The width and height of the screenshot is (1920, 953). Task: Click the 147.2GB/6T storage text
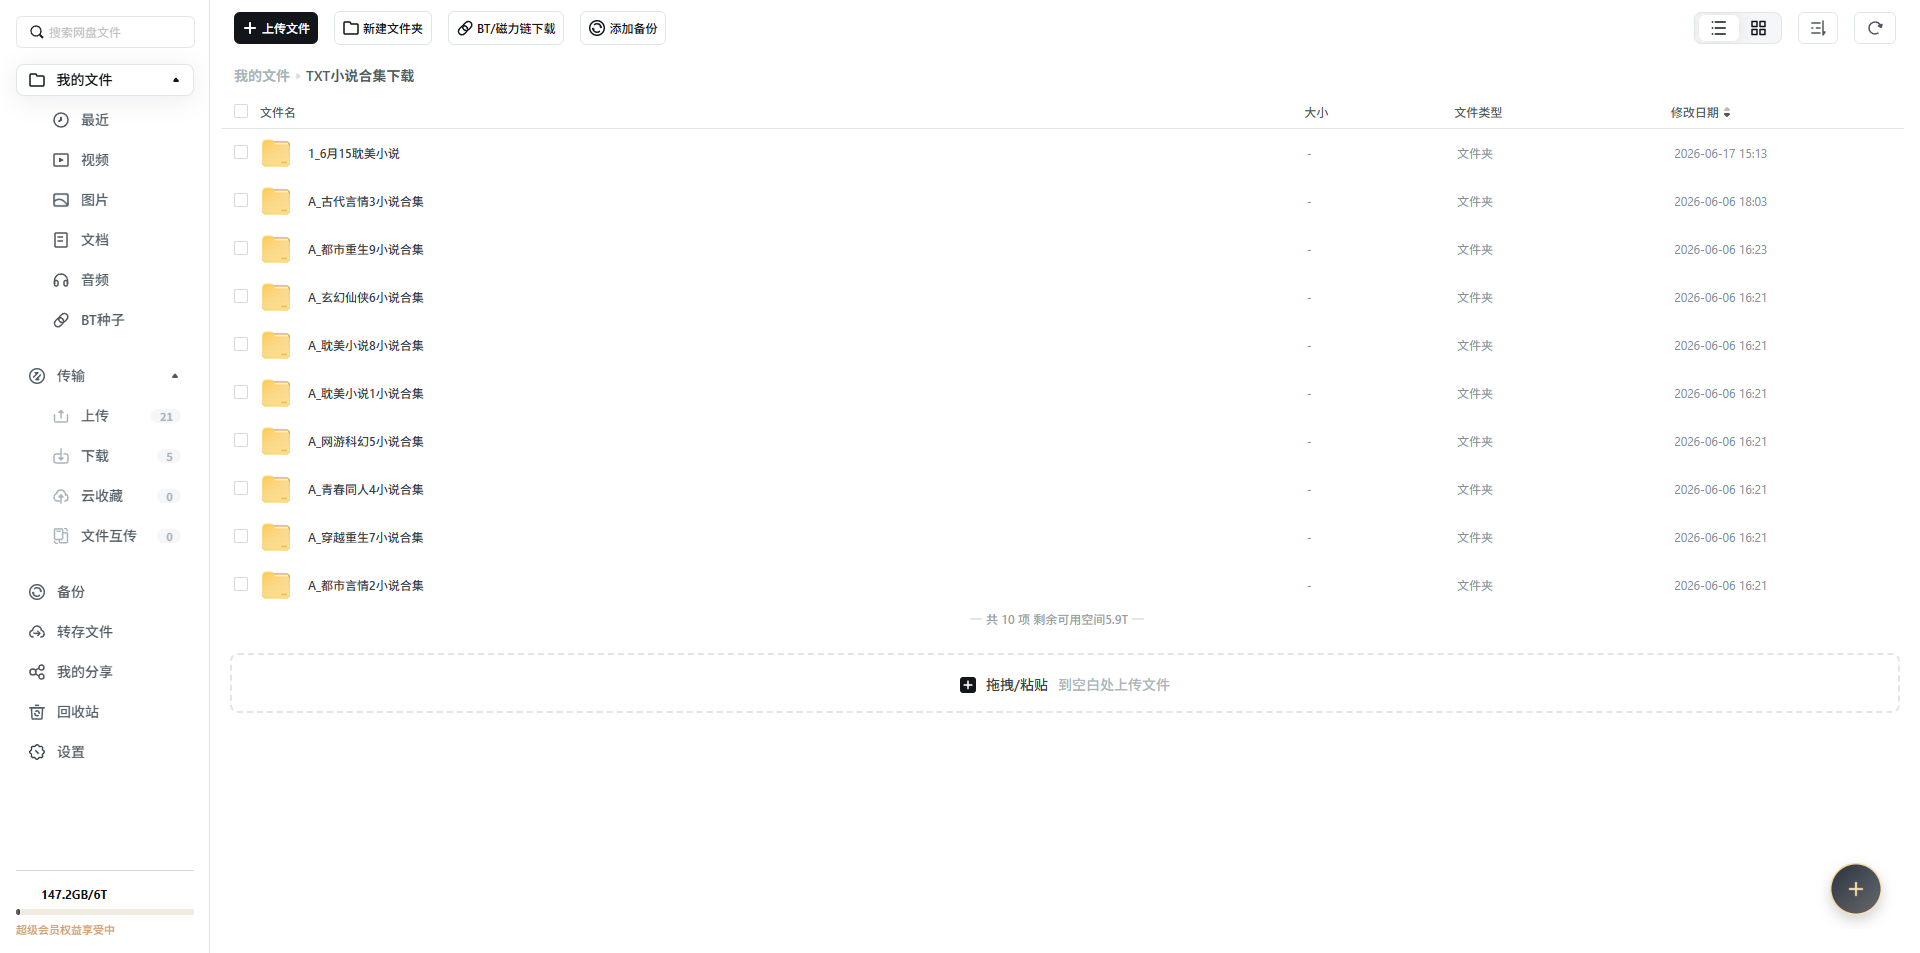74,895
